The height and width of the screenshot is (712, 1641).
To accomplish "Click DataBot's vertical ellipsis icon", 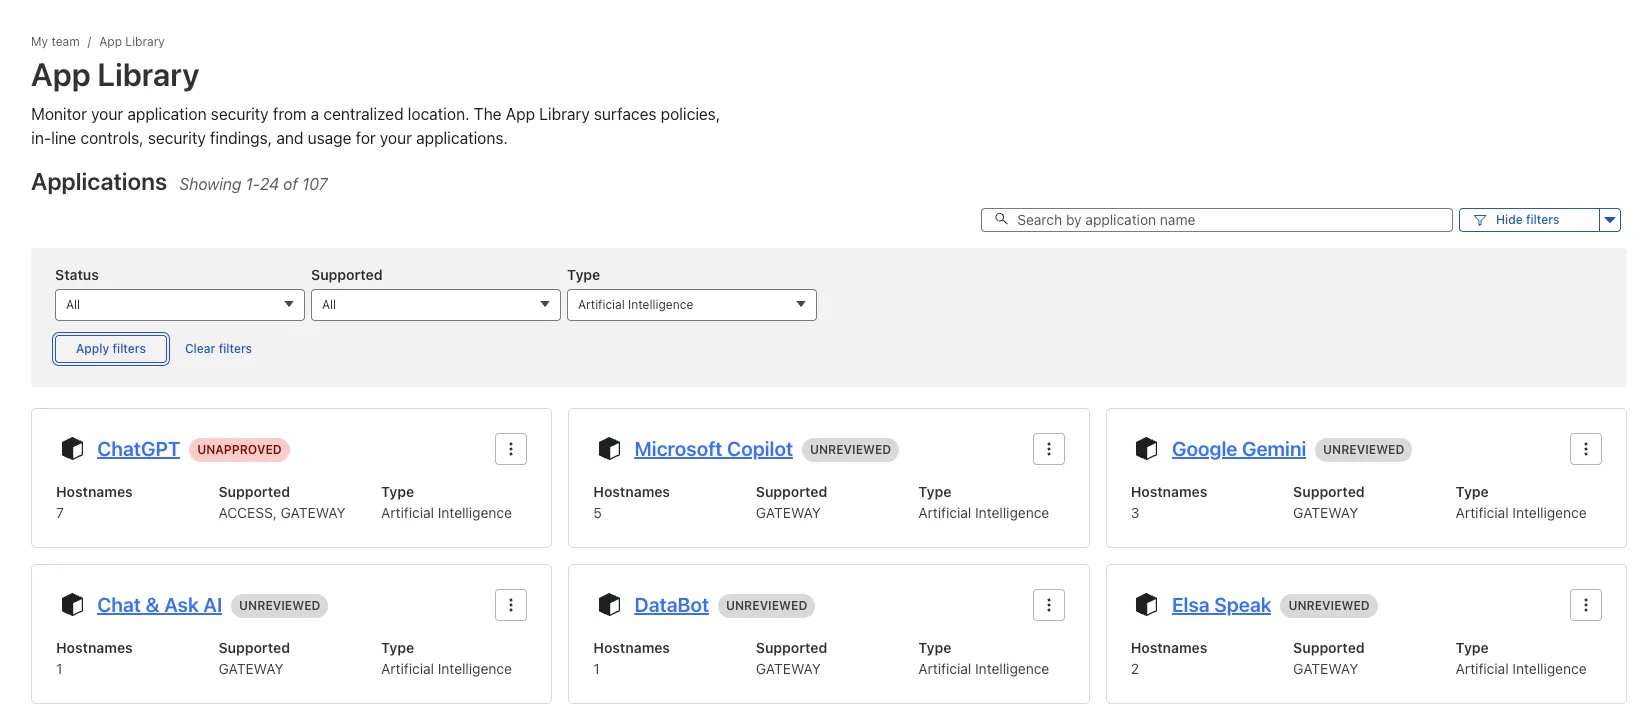I will [1048, 605].
